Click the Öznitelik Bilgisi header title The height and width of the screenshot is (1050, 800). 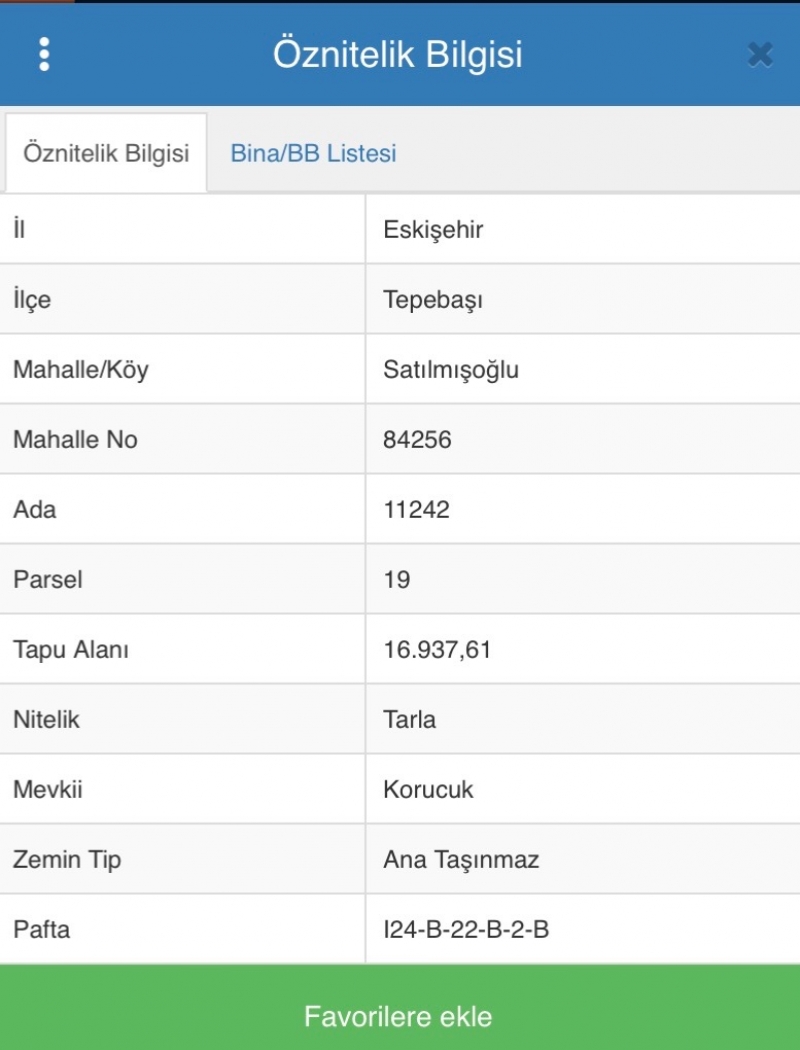coord(398,55)
